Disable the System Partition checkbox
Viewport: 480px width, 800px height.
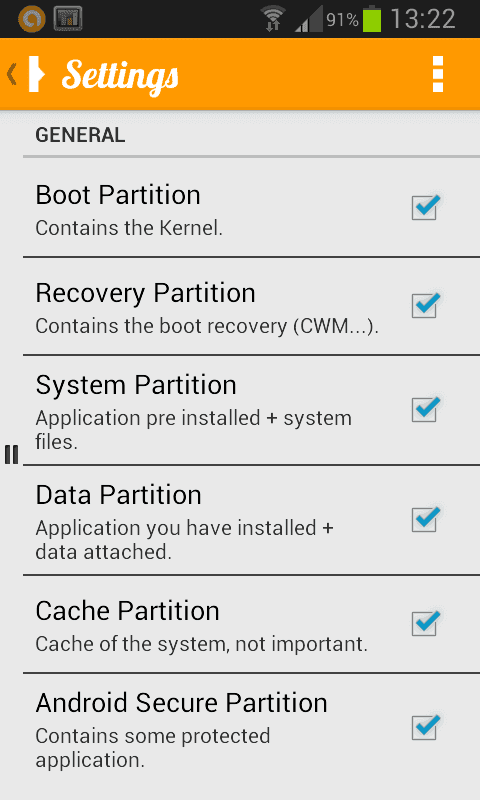pyautogui.click(x=425, y=409)
